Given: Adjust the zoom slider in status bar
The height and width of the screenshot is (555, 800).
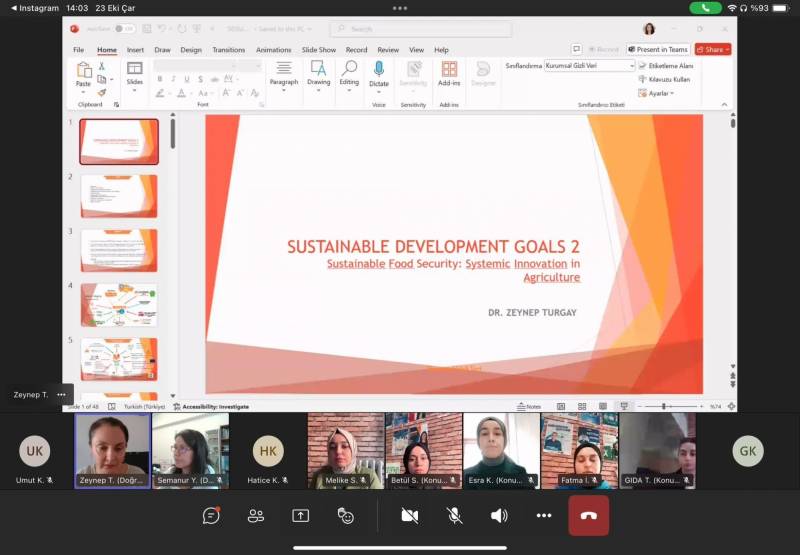Looking at the screenshot, I should click(664, 407).
